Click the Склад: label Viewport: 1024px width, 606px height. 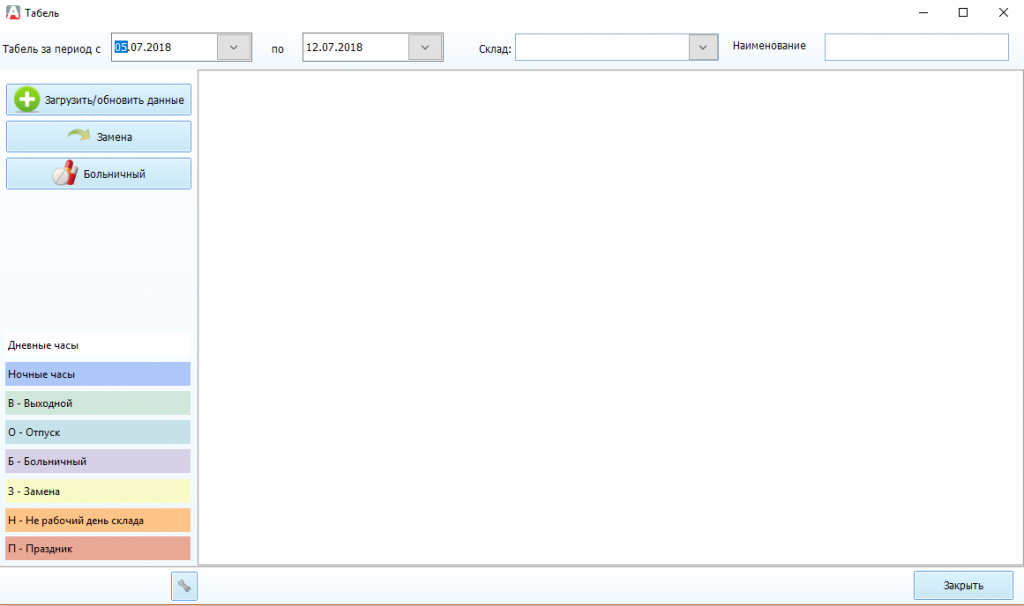pos(495,49)
